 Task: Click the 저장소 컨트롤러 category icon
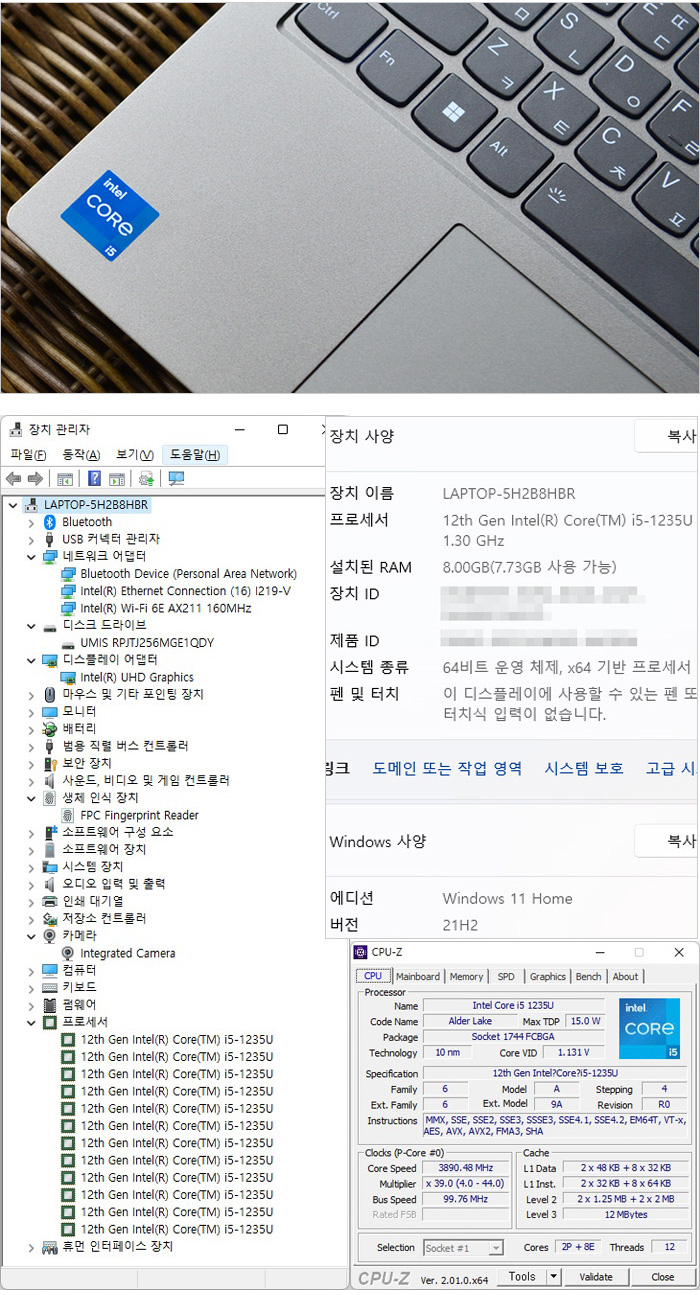[x=50, y=918]
